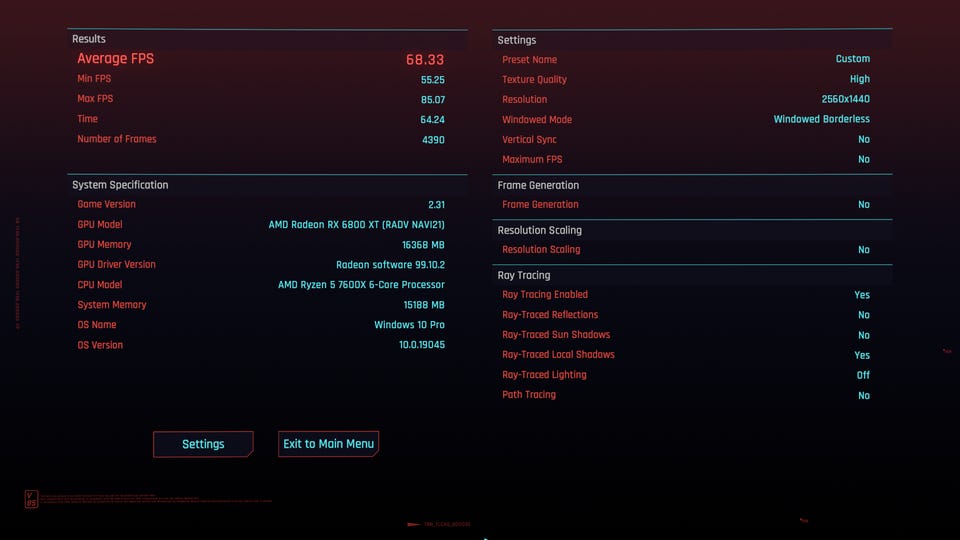
Task: Select the Resolution value 2560x1440
Action: click(x=846, y=99)
